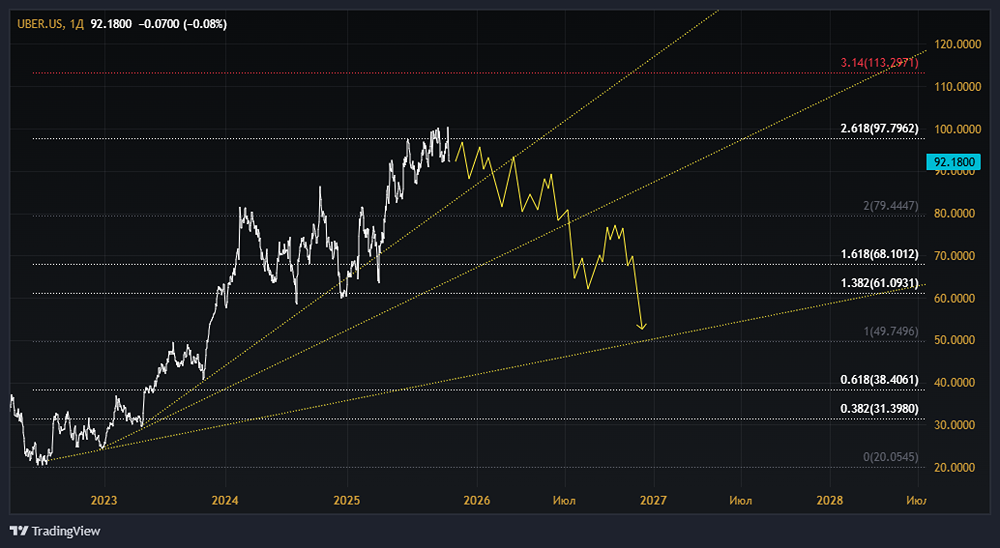This screenshot has width=1000, height=548.
Task: Click the 2025 time axis label
Action: click(347, 500)
